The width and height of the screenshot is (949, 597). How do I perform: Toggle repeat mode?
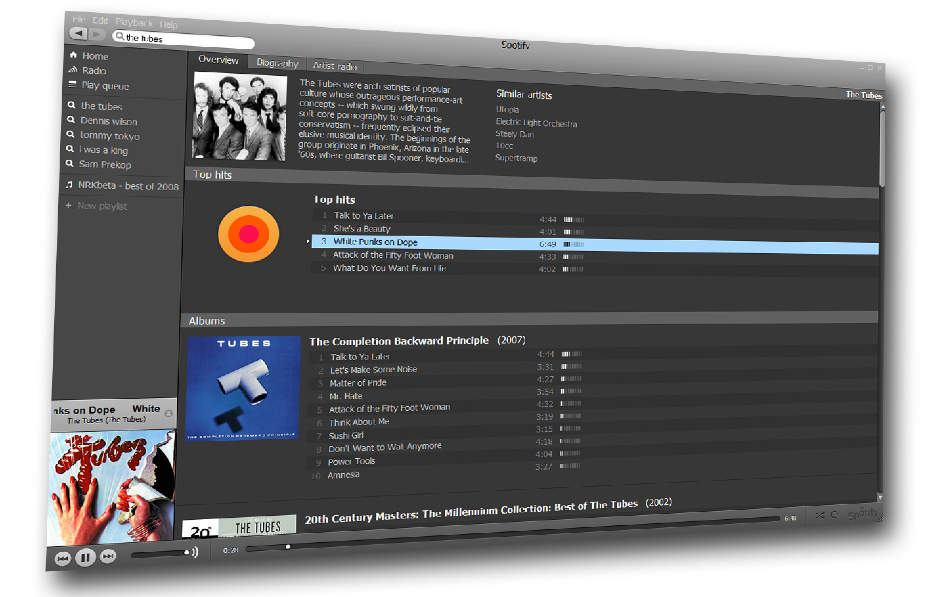[835, 515]
